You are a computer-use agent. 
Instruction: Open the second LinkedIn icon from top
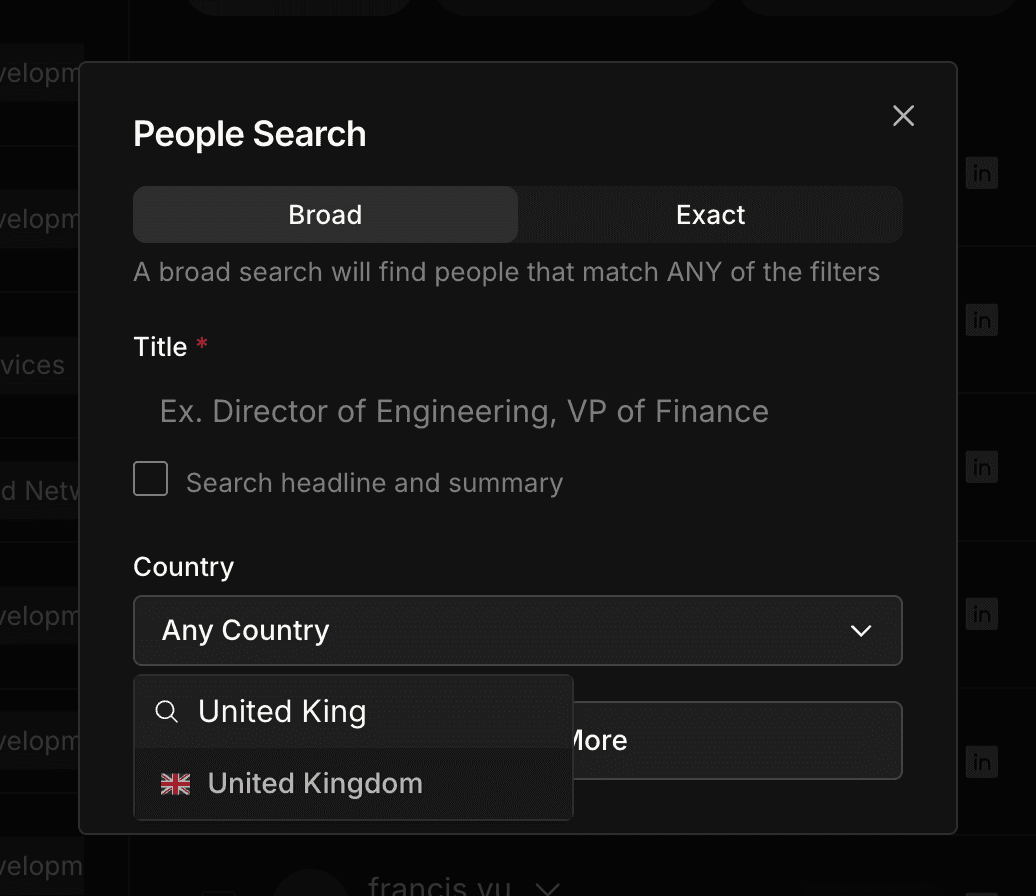(982, 320)
